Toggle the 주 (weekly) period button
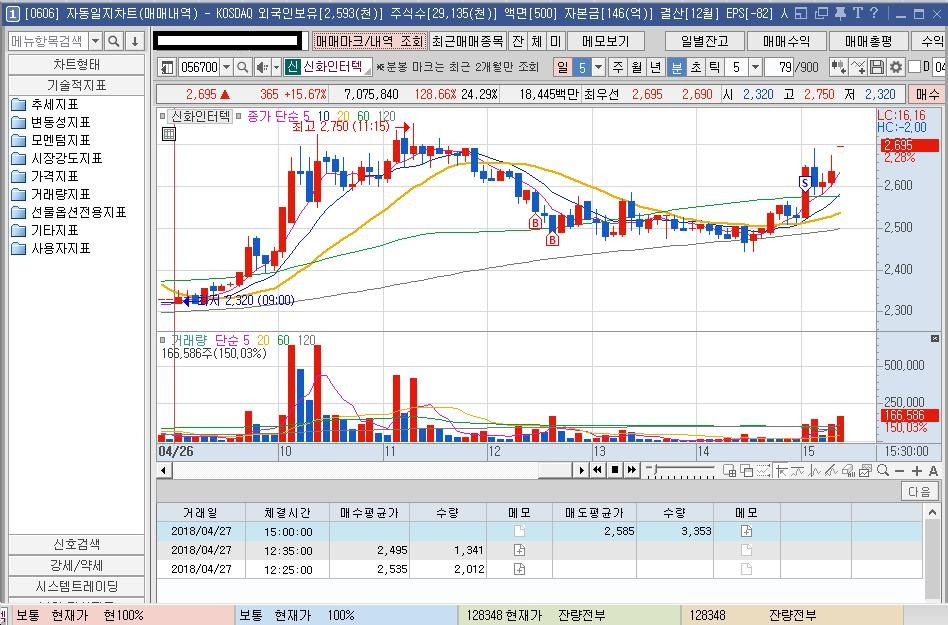 618,67
